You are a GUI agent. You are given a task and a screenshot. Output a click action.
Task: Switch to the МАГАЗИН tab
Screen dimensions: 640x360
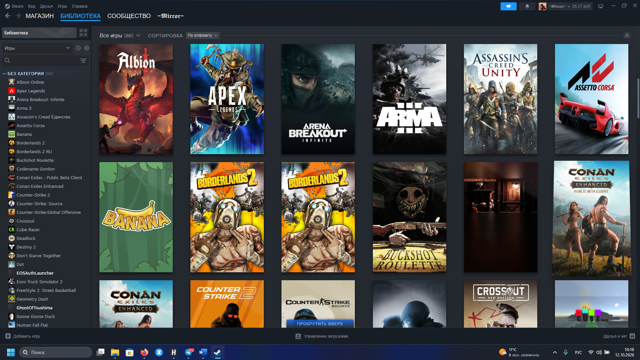pyautogui.click(x=40, y=16)
